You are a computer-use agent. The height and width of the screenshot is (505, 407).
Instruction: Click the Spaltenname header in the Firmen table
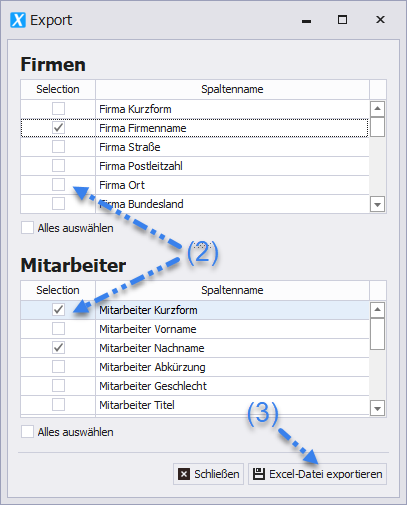coord(232,89)
